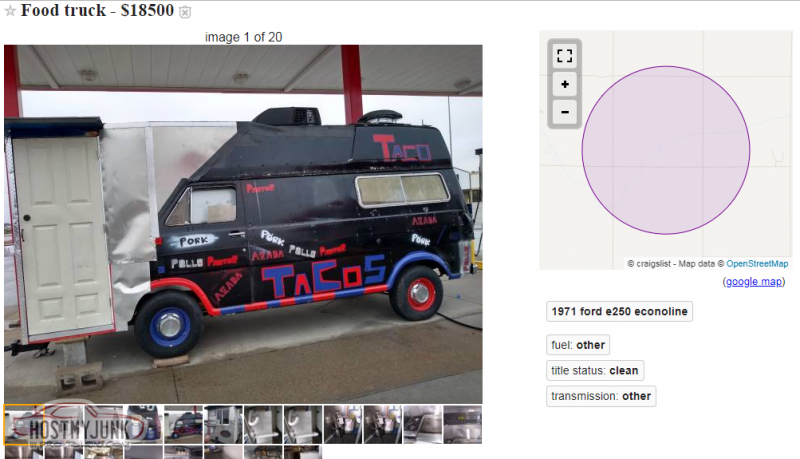Star this Food truck listing as favorite
This screenshot has height=459, width=800.
(10, 11)
